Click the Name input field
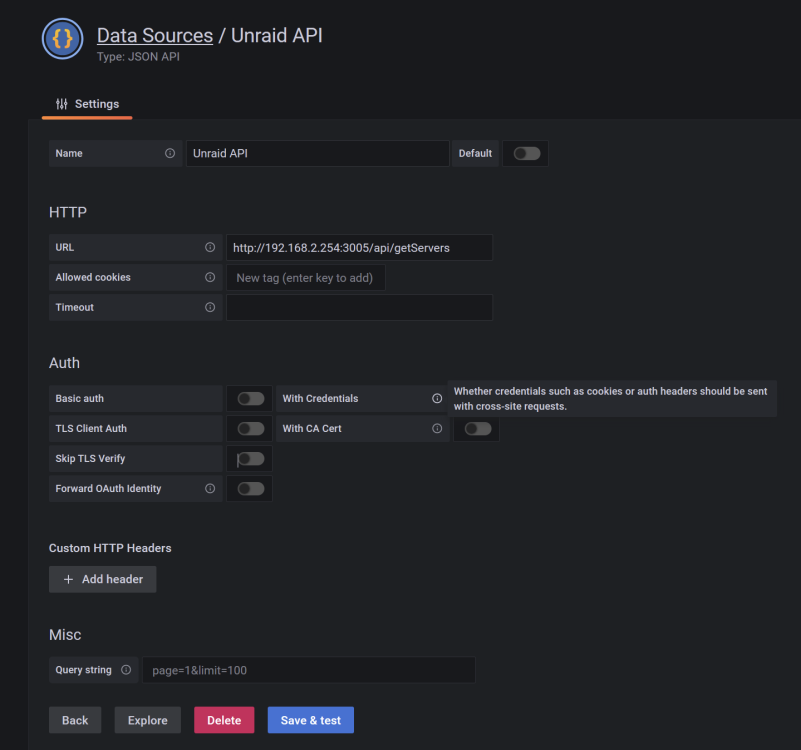This screenshot has width=801, height=750. pyautogui.click(x=318, y=153)
